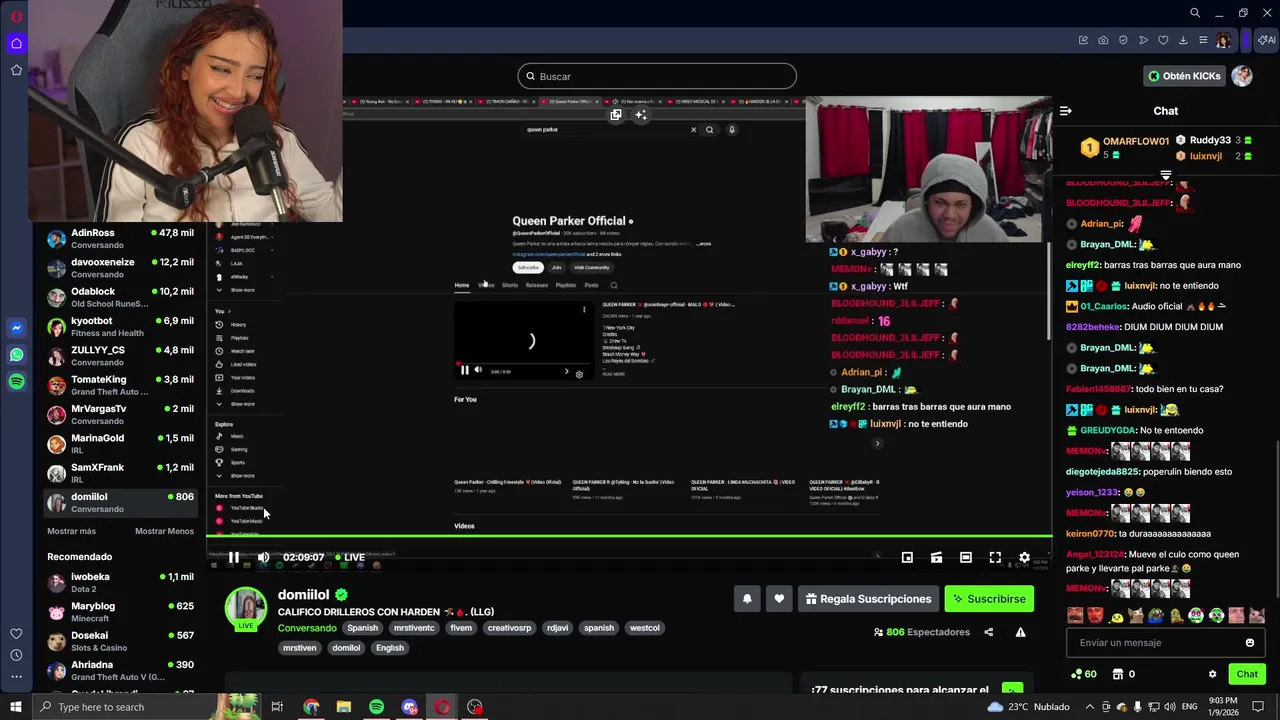Select the mrstiventc tag chip
The width and height of the screenshot is (1280, 720).
pos(414,628)
